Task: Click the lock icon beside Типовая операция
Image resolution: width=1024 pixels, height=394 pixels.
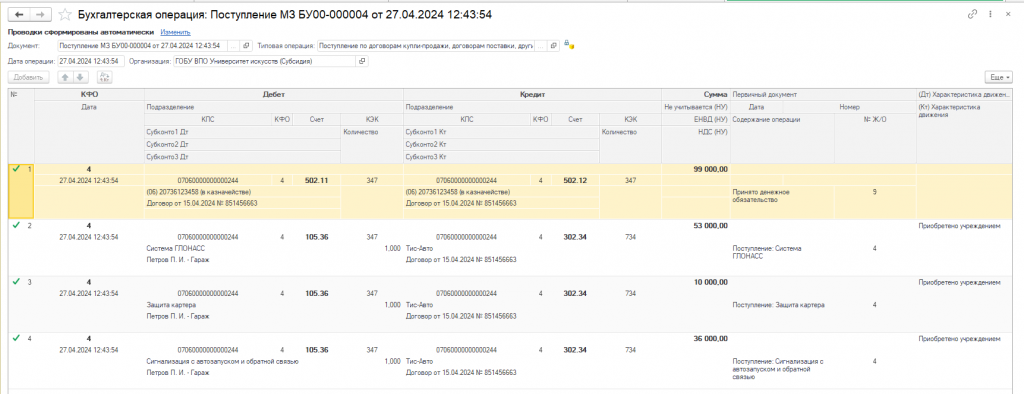Action: coord(569,46)
